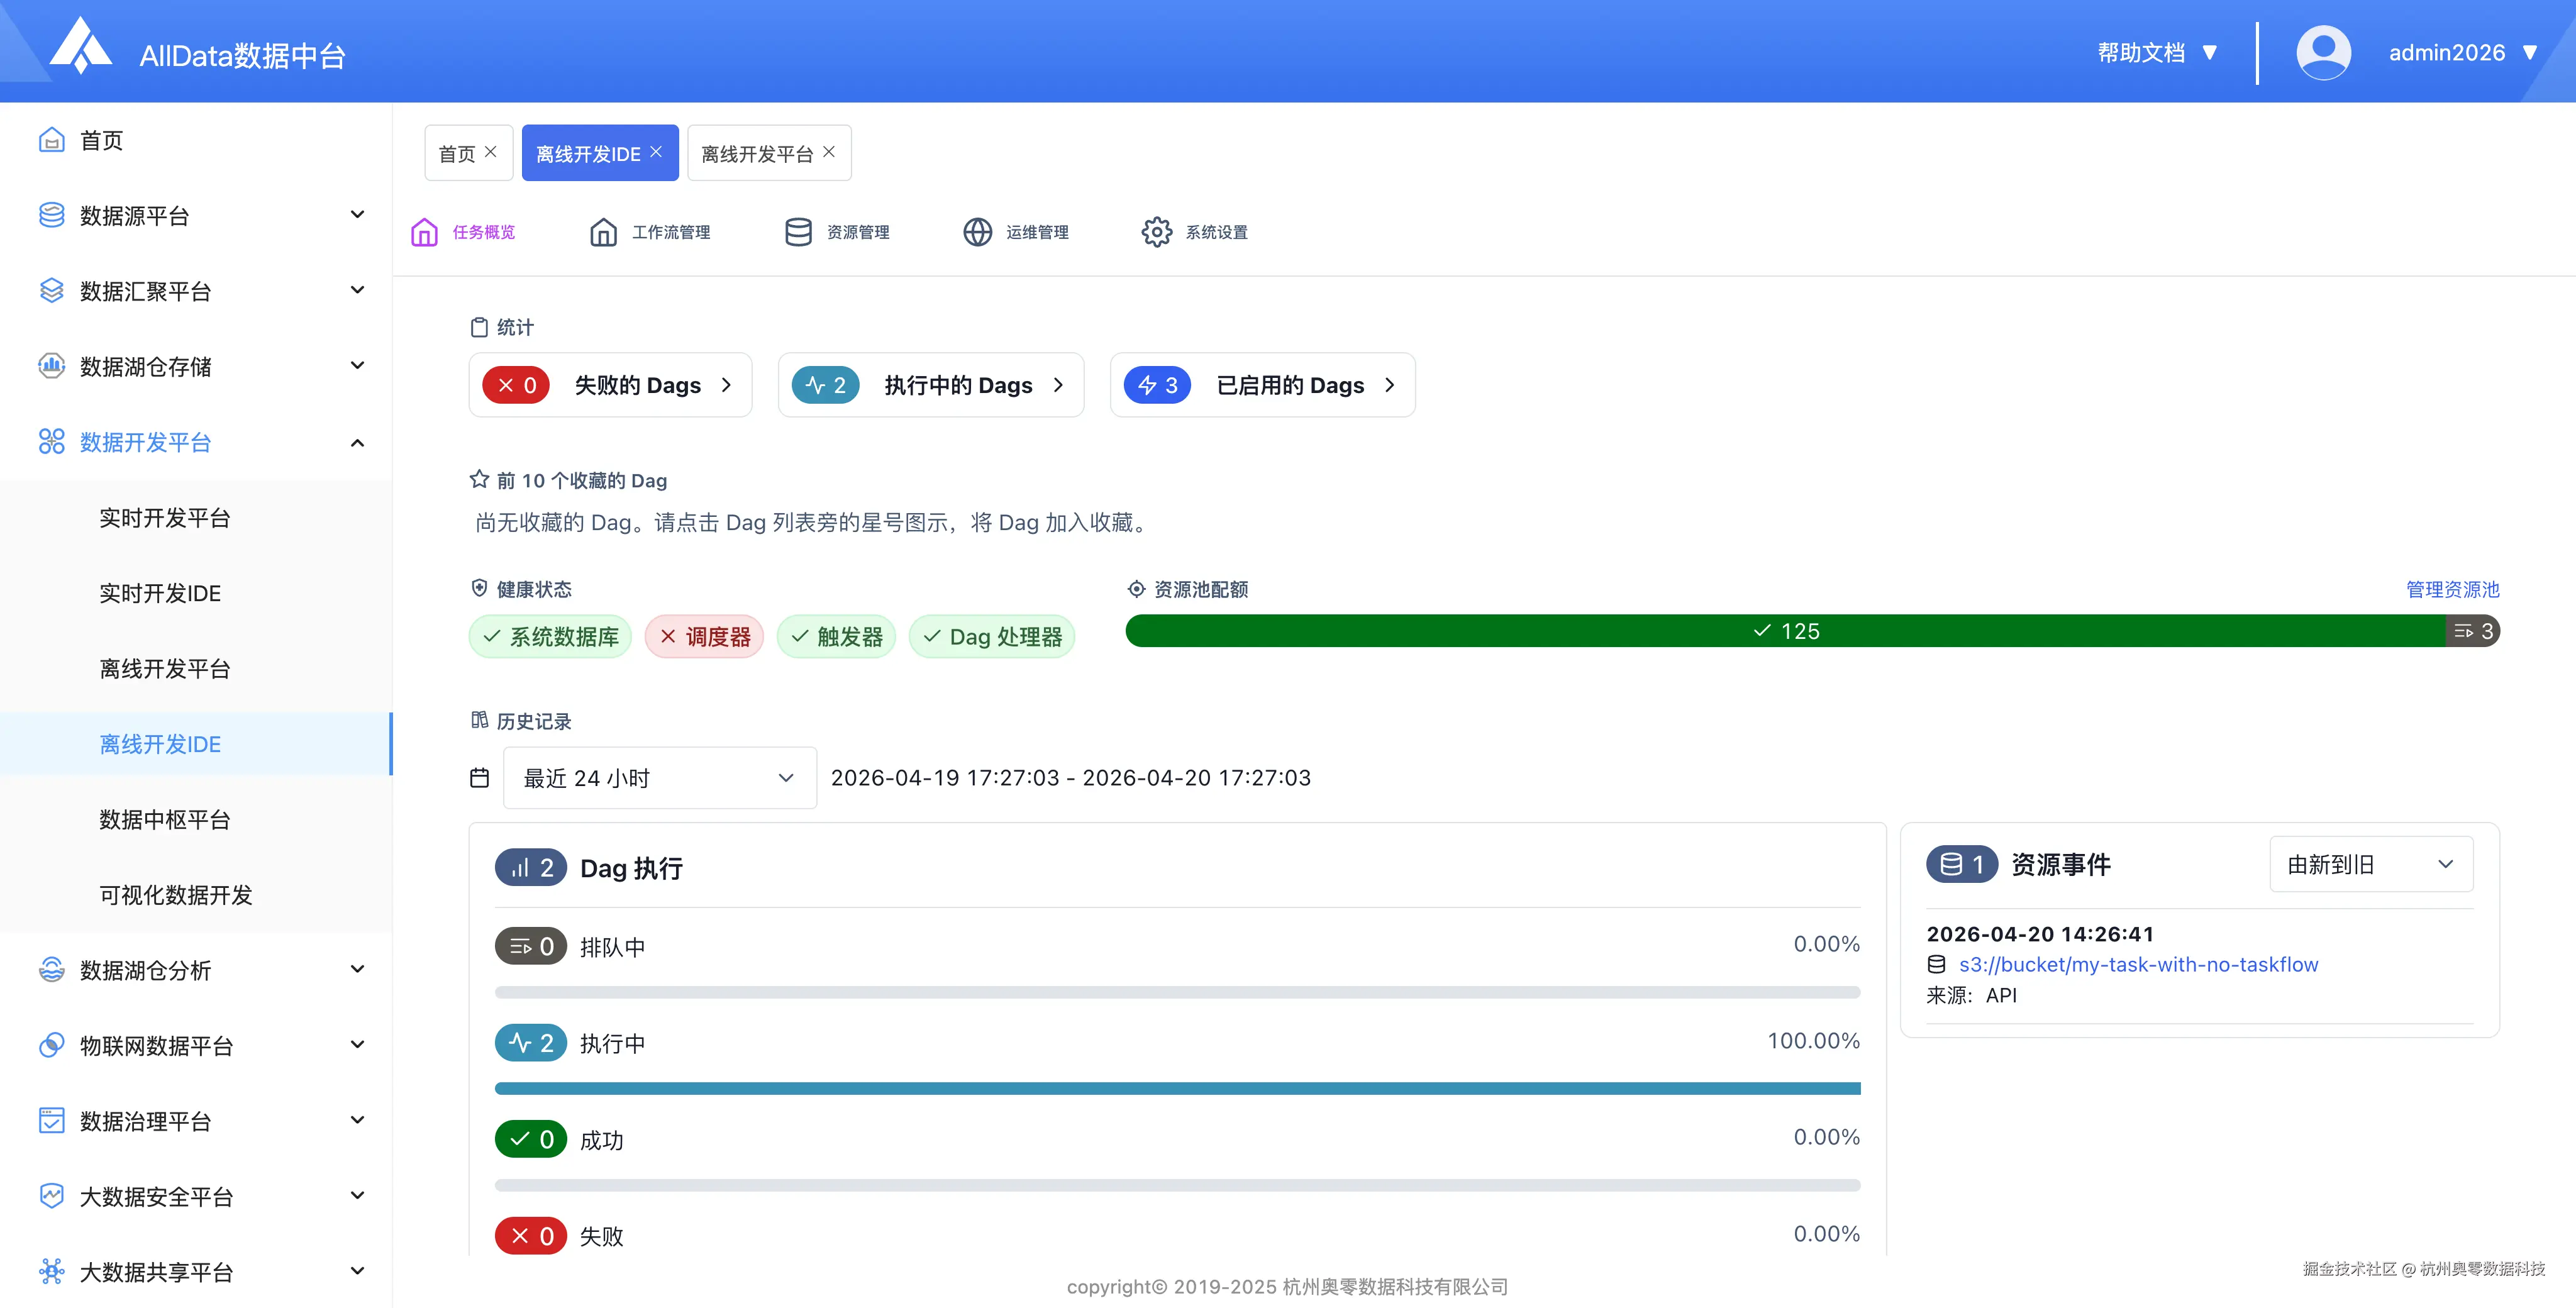The width and height of the screenshot is (2576, 1308).
Task: Close the 离线开发平台 tab
Action: (829, 152)
